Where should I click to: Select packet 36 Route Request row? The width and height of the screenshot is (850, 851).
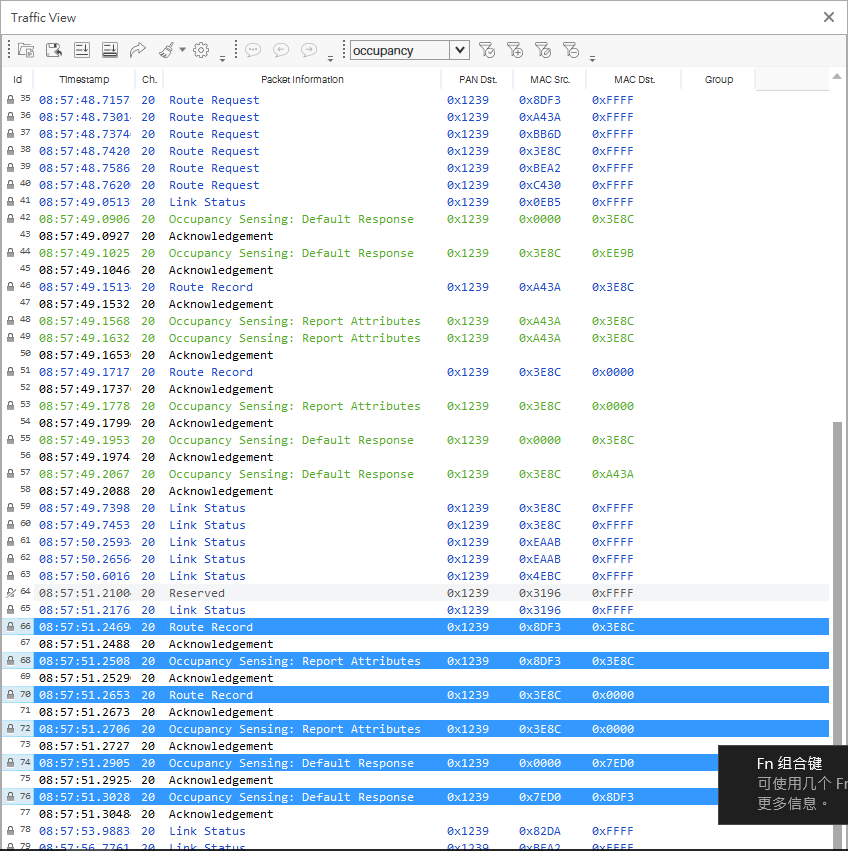[415, 117]
